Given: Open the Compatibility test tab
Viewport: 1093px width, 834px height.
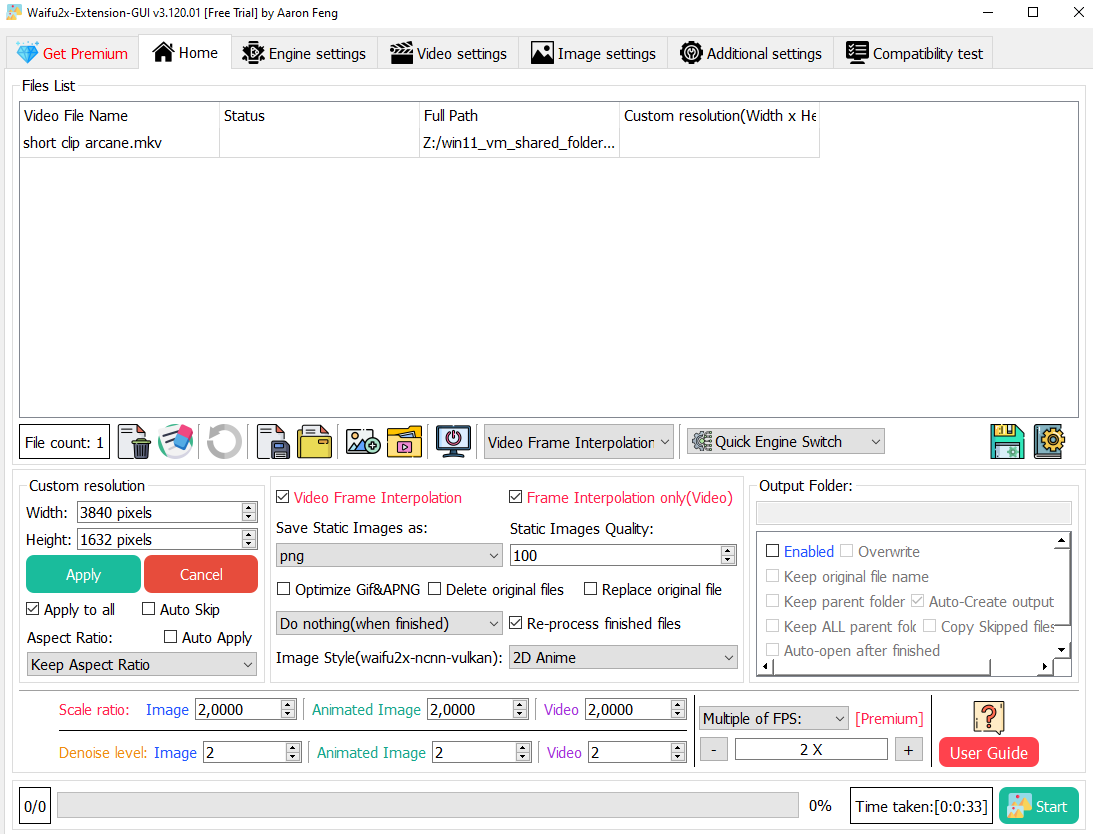Looking at the screenshot, I should (x=914, y=54).
